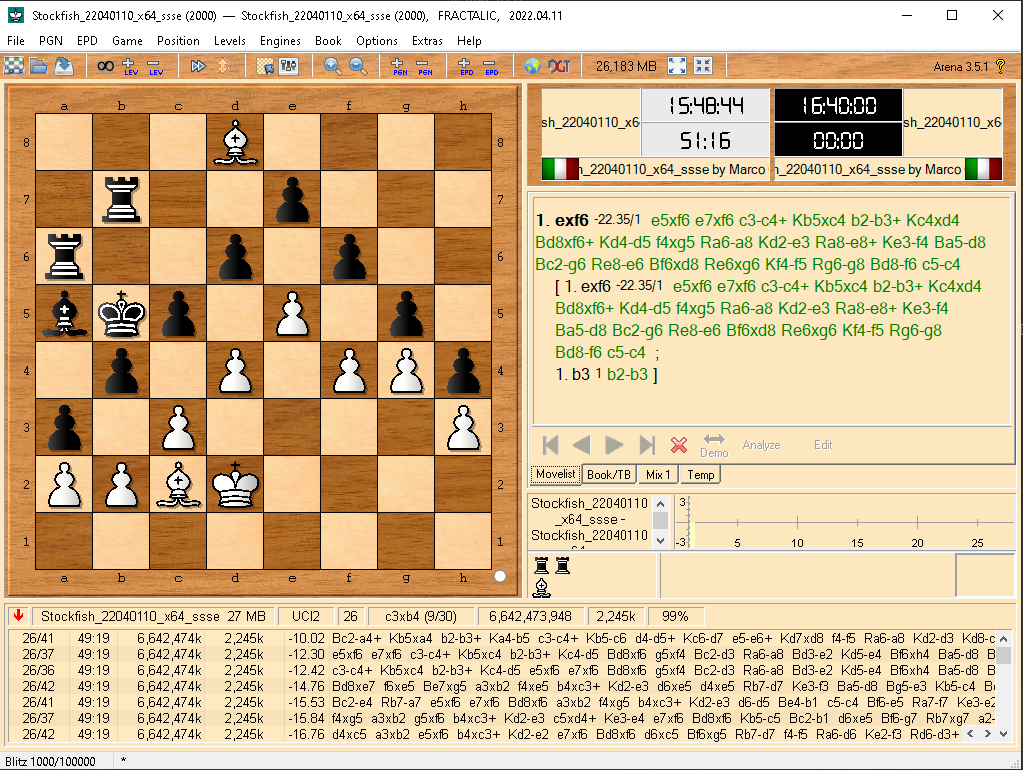Click the zoom out magnifier icon
The height and width of the screenshot is (770, 1023).
358,66
